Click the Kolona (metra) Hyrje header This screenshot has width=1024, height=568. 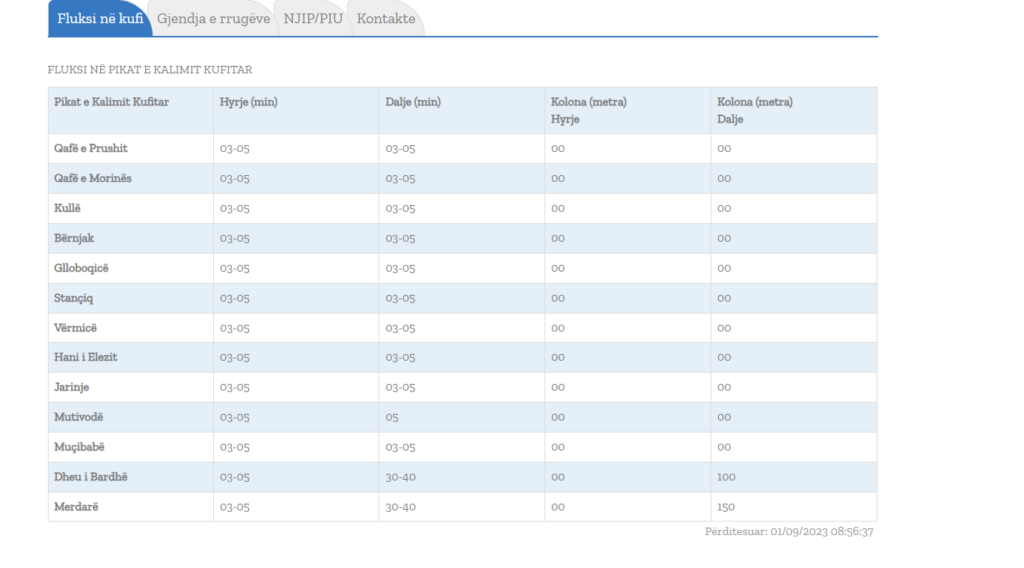click(589, 110)
